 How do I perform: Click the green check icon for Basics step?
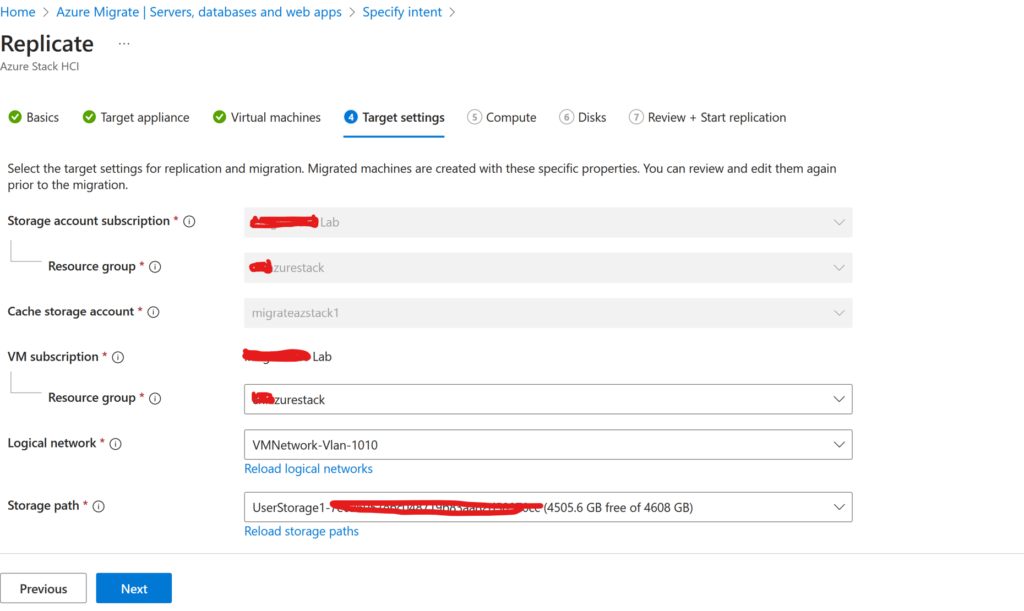coord(15,117)
